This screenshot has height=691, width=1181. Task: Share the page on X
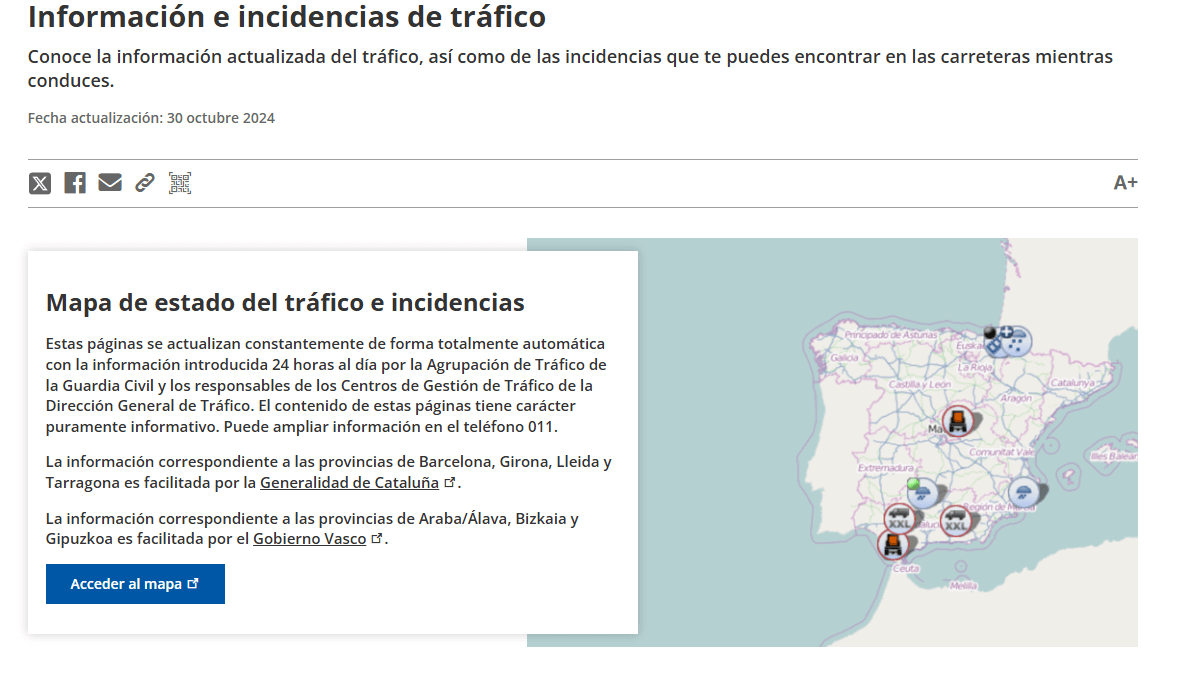click(40, 183)
